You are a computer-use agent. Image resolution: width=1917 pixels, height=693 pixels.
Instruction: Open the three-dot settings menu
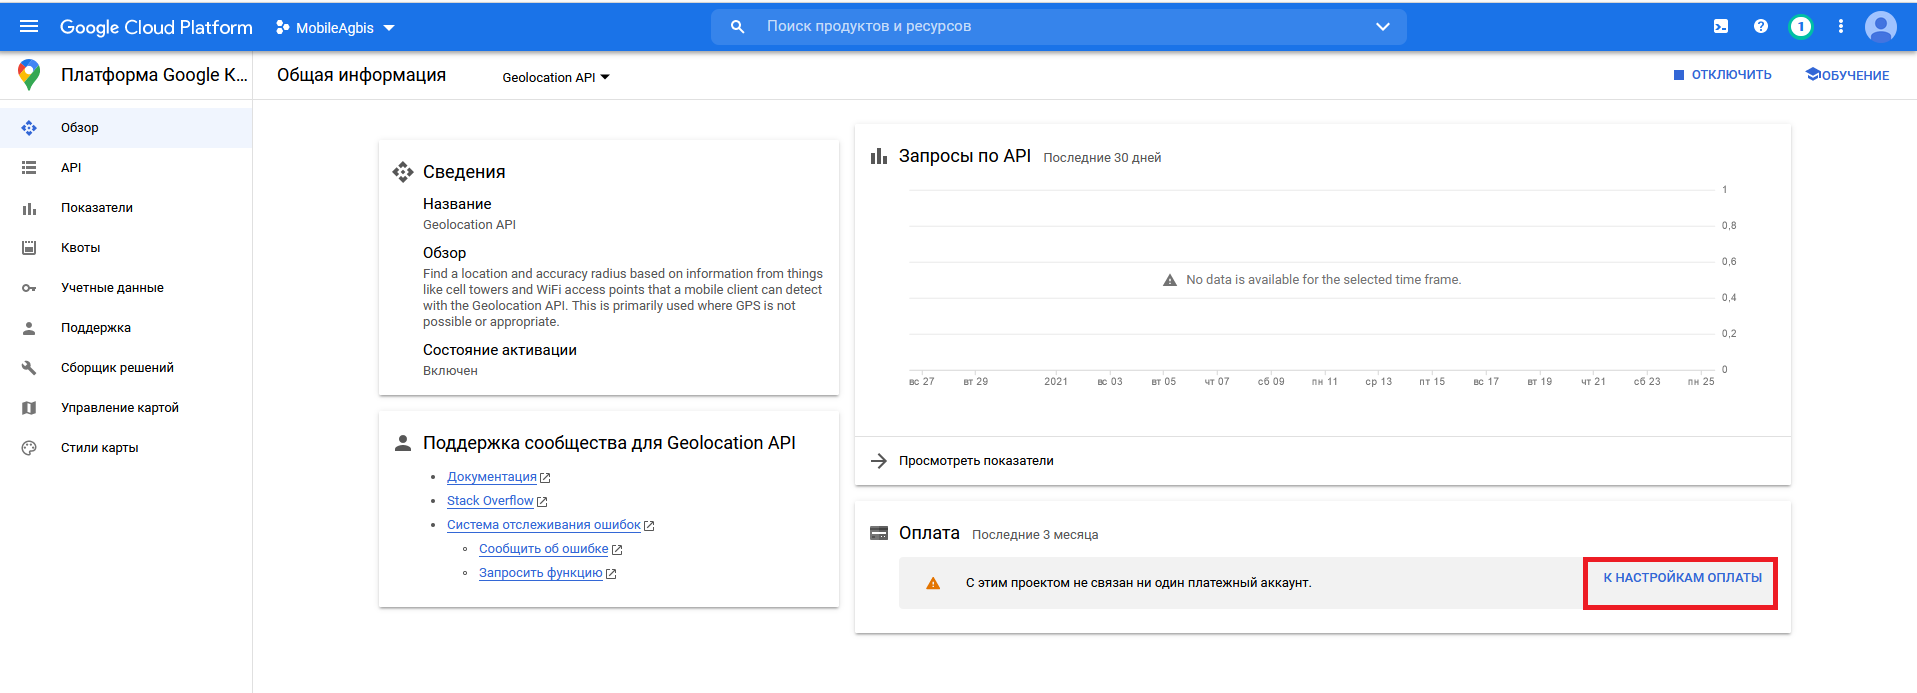click(x=1840, y=27)
